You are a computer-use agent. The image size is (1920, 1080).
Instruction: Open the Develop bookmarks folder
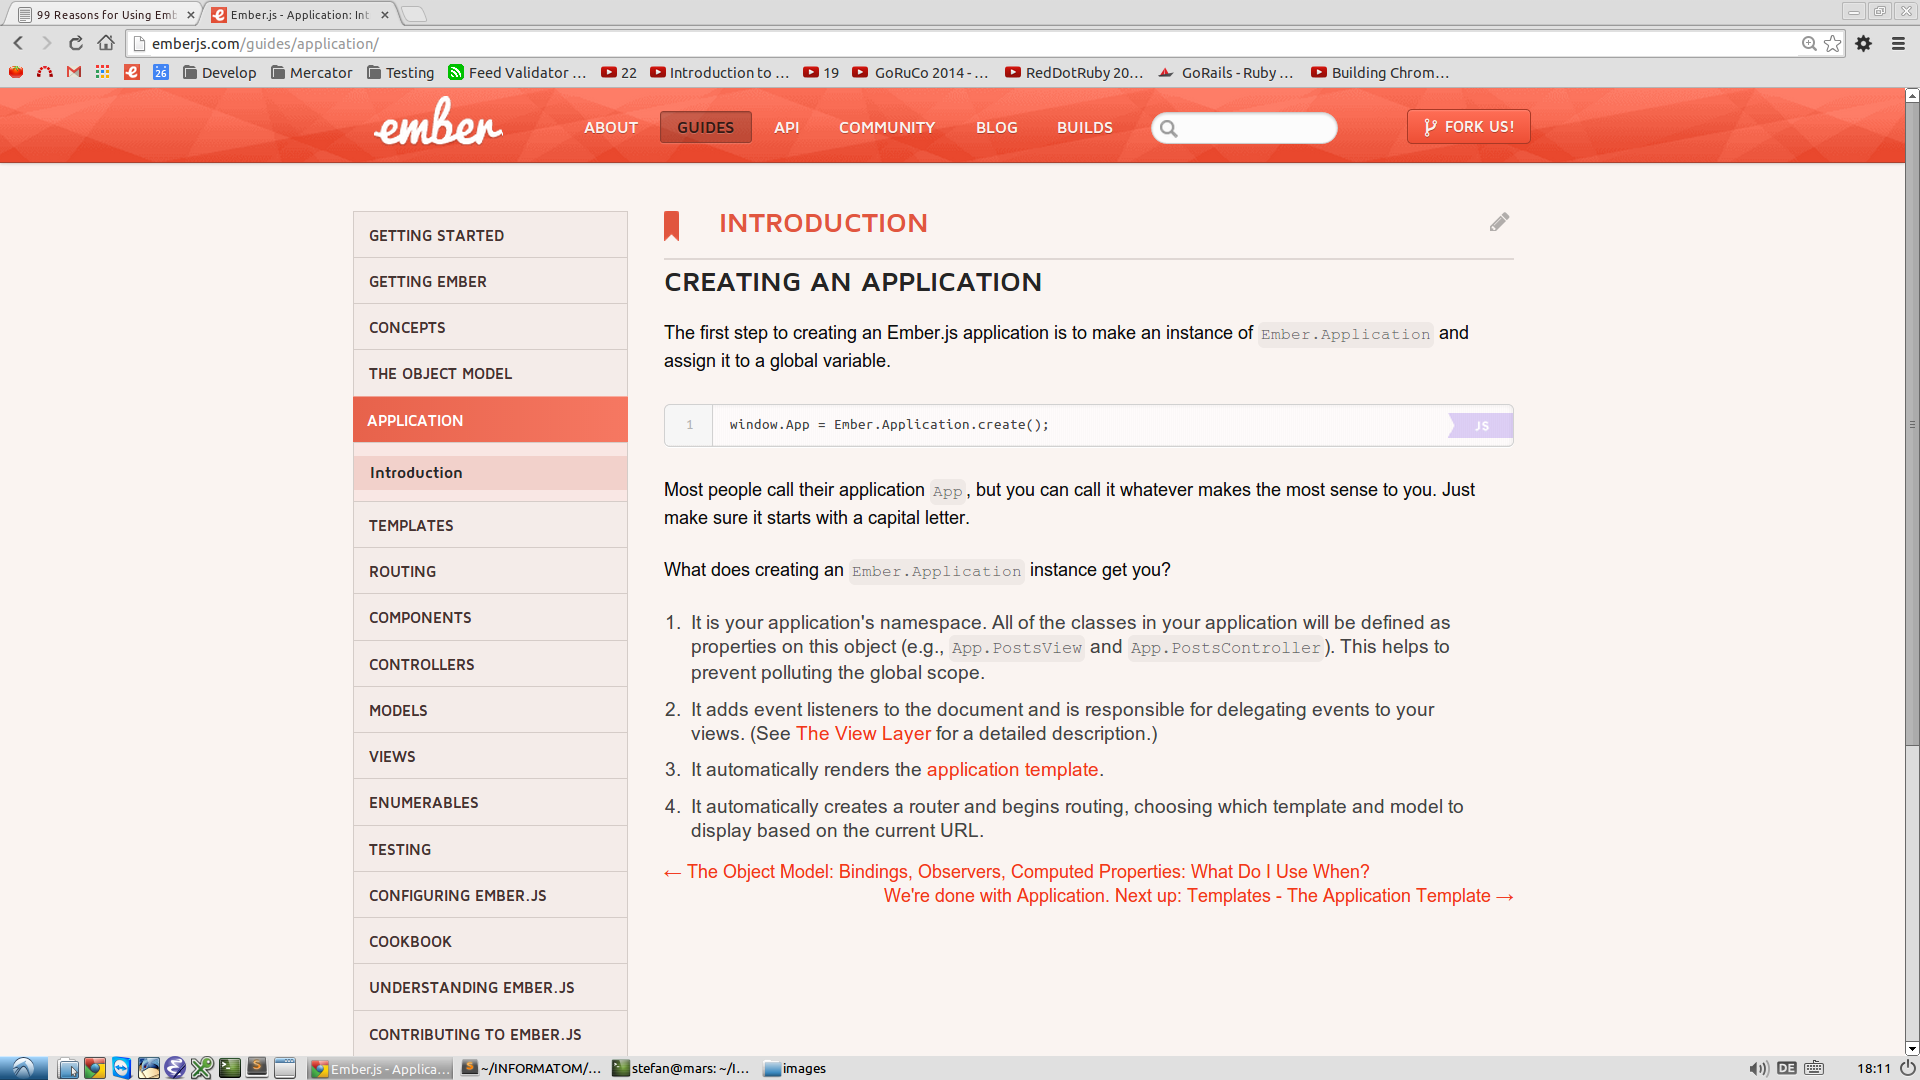point(219,72)
